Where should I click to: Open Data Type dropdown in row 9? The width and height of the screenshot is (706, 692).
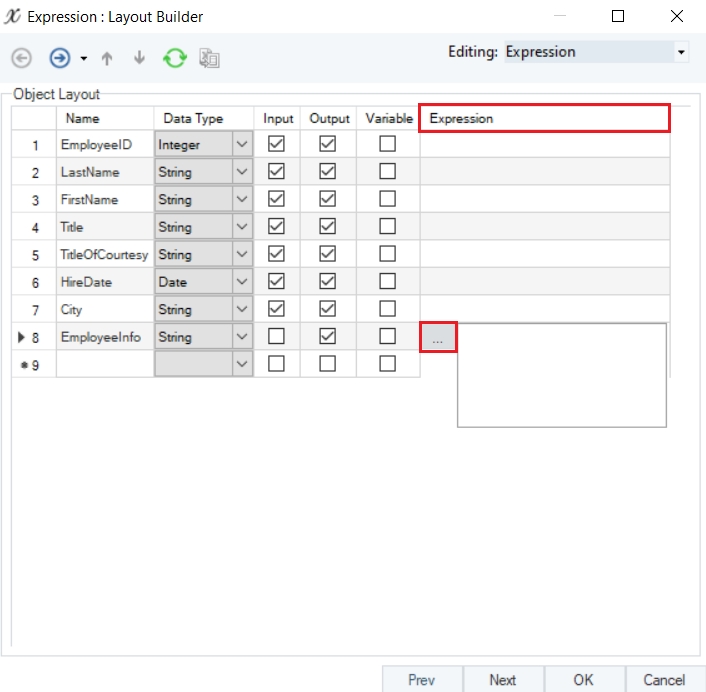click(242, 364)
